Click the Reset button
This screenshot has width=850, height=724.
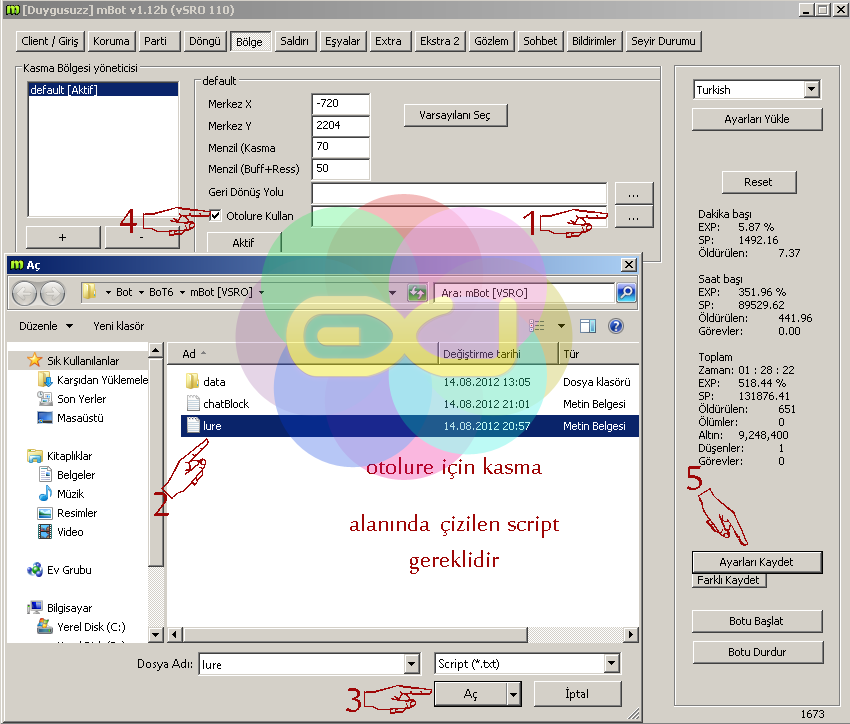[x=759, y=182]
